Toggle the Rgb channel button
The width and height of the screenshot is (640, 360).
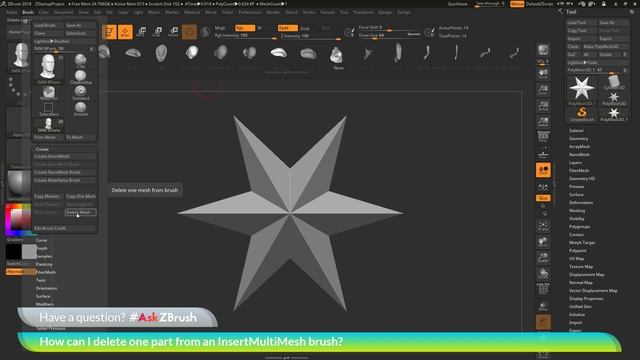coord(245,28)
